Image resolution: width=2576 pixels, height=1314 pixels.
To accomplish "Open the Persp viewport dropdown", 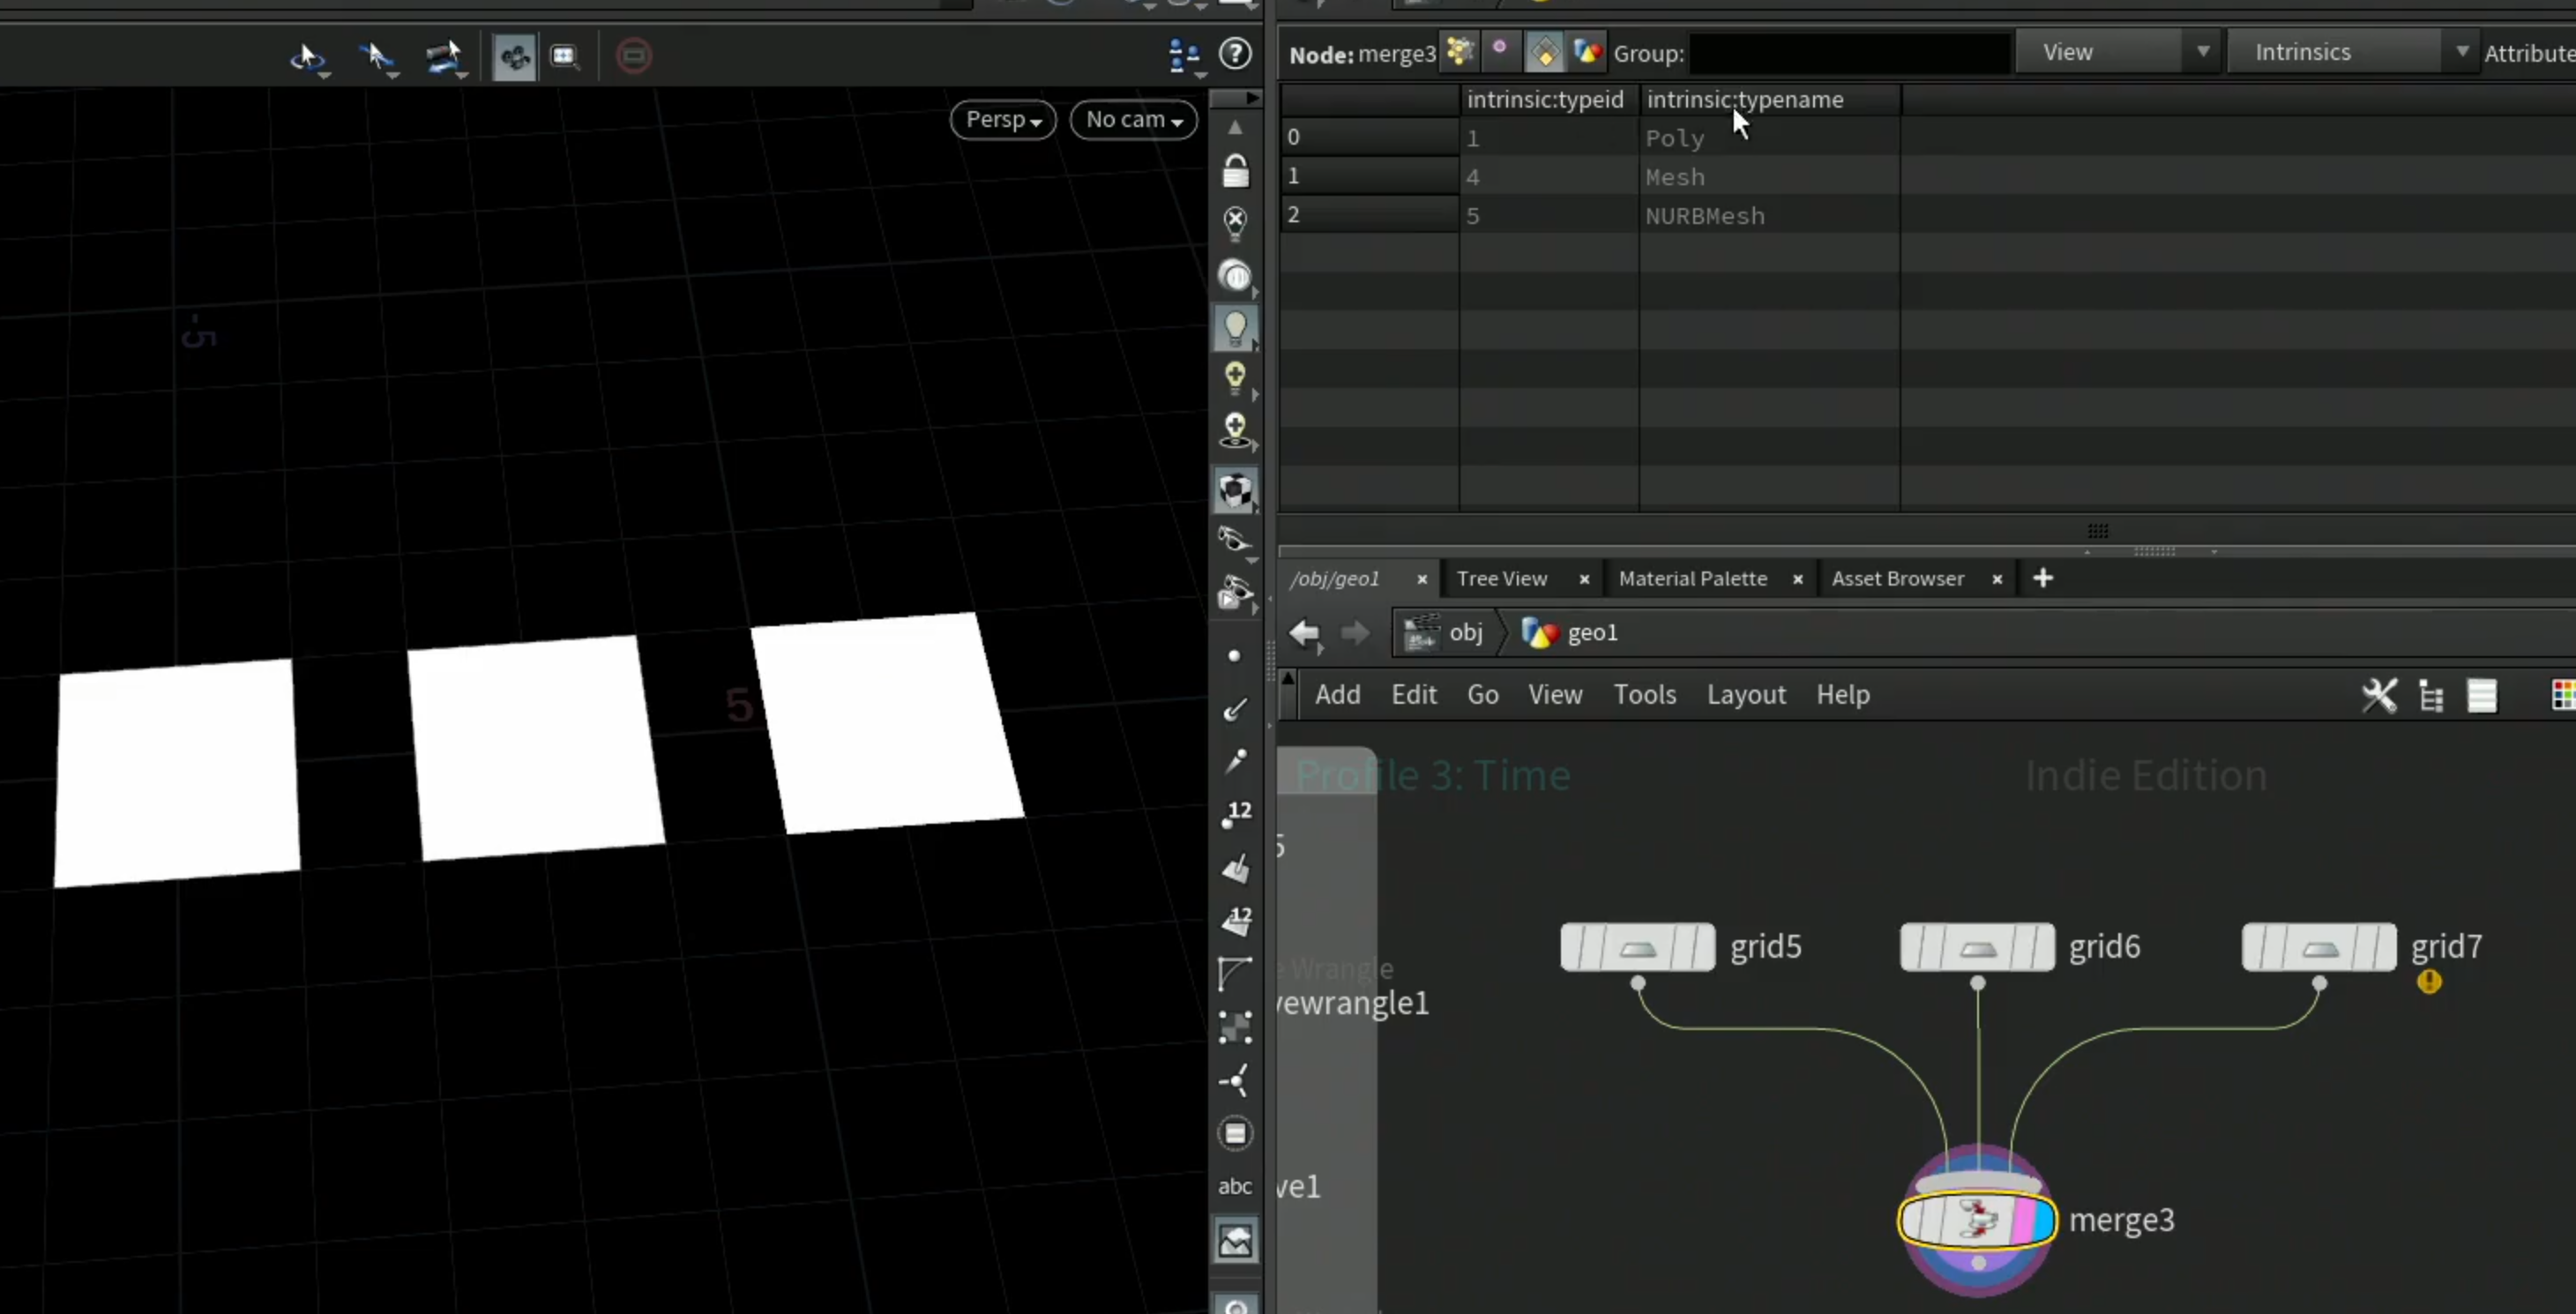I will 1003,120.
